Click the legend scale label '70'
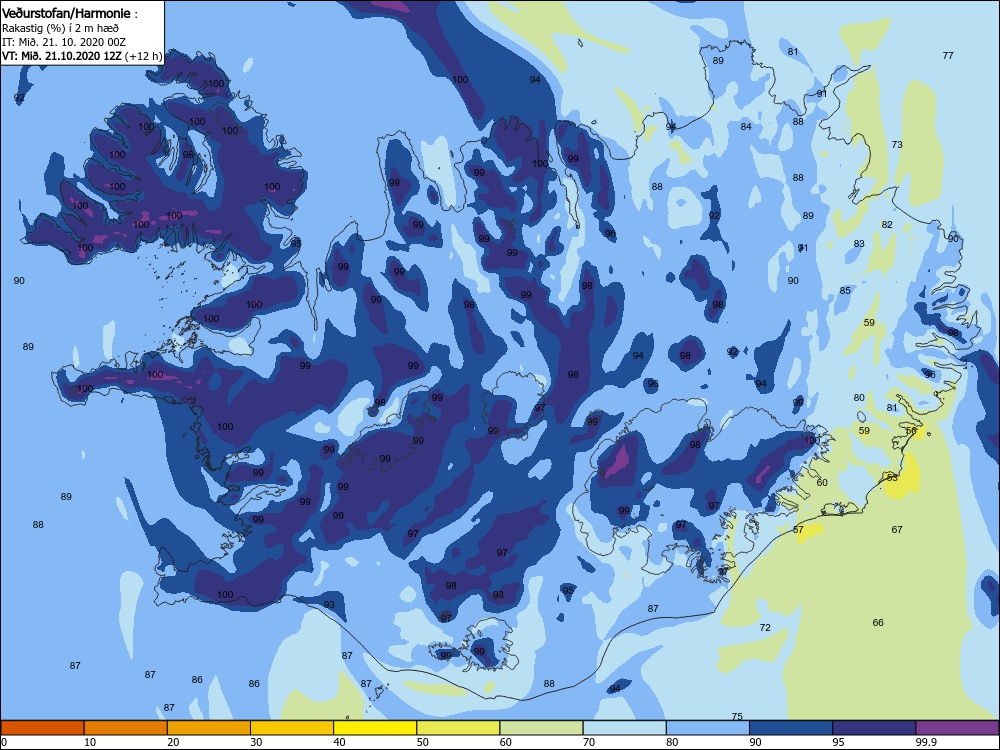 click(x=589, y=742)
